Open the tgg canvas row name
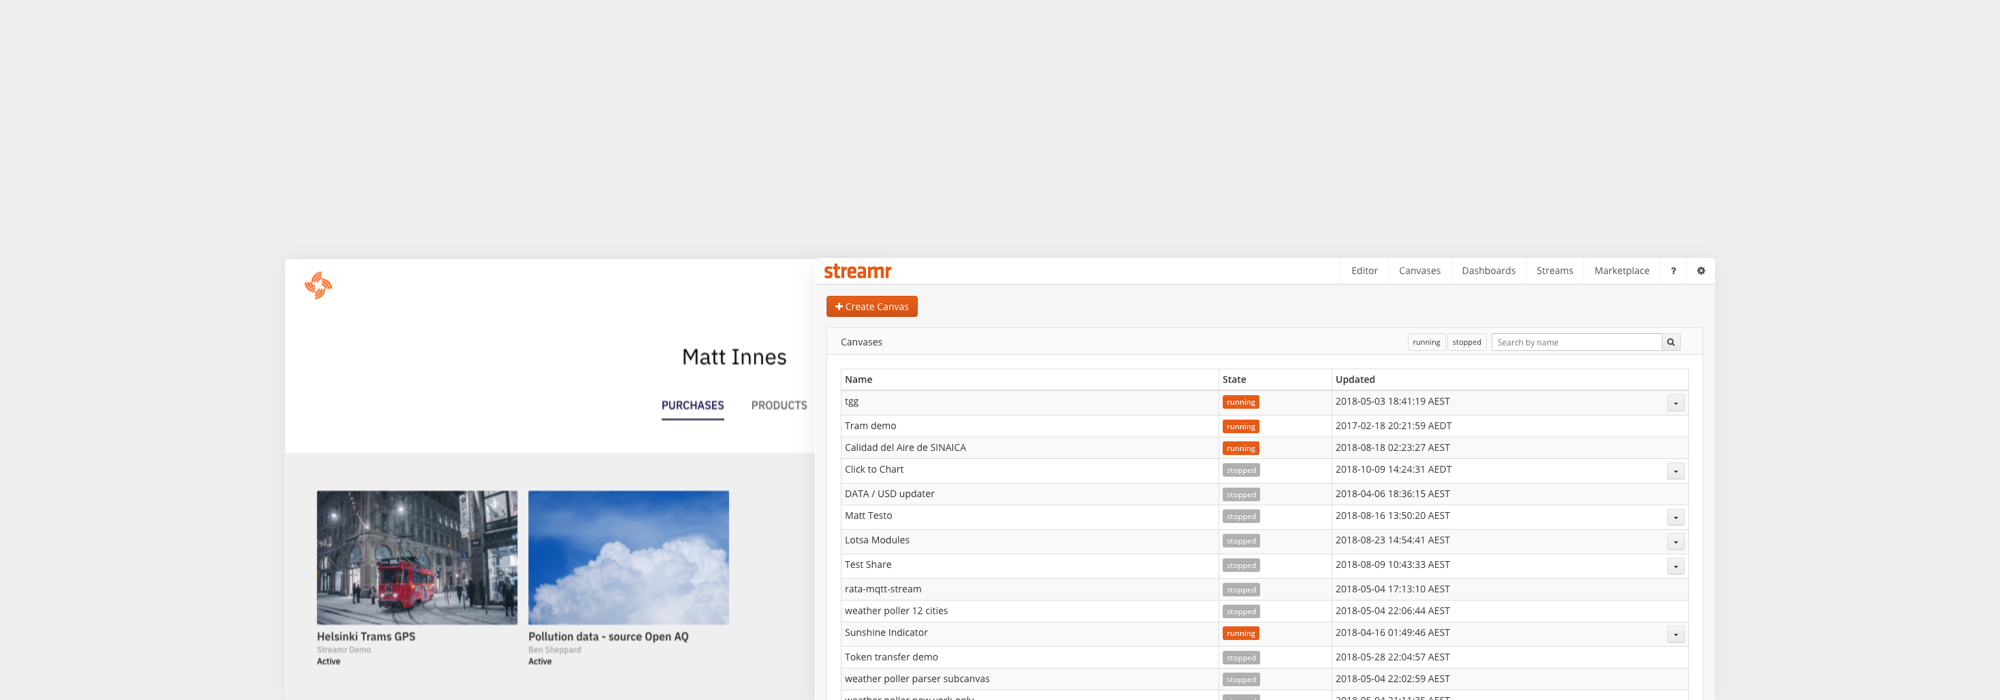 tap(852, 402)
